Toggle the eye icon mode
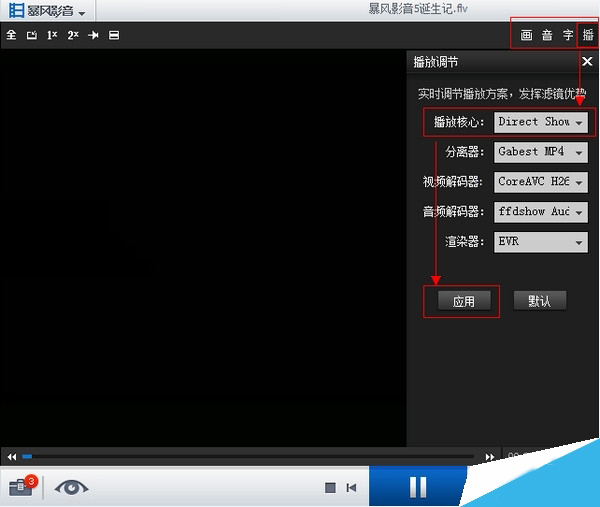This screenshot has width=600, height=507. (71, 488)
